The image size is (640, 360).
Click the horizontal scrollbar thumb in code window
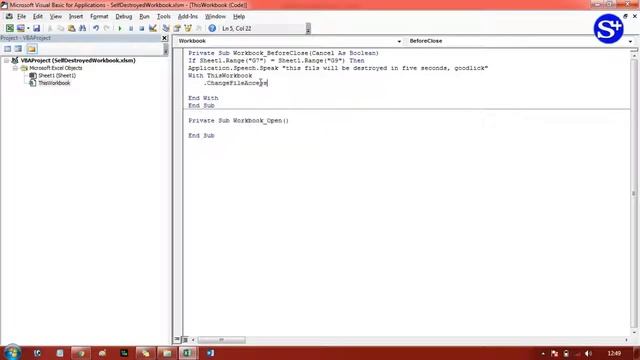pyautogui.click(x=221, y=340)
